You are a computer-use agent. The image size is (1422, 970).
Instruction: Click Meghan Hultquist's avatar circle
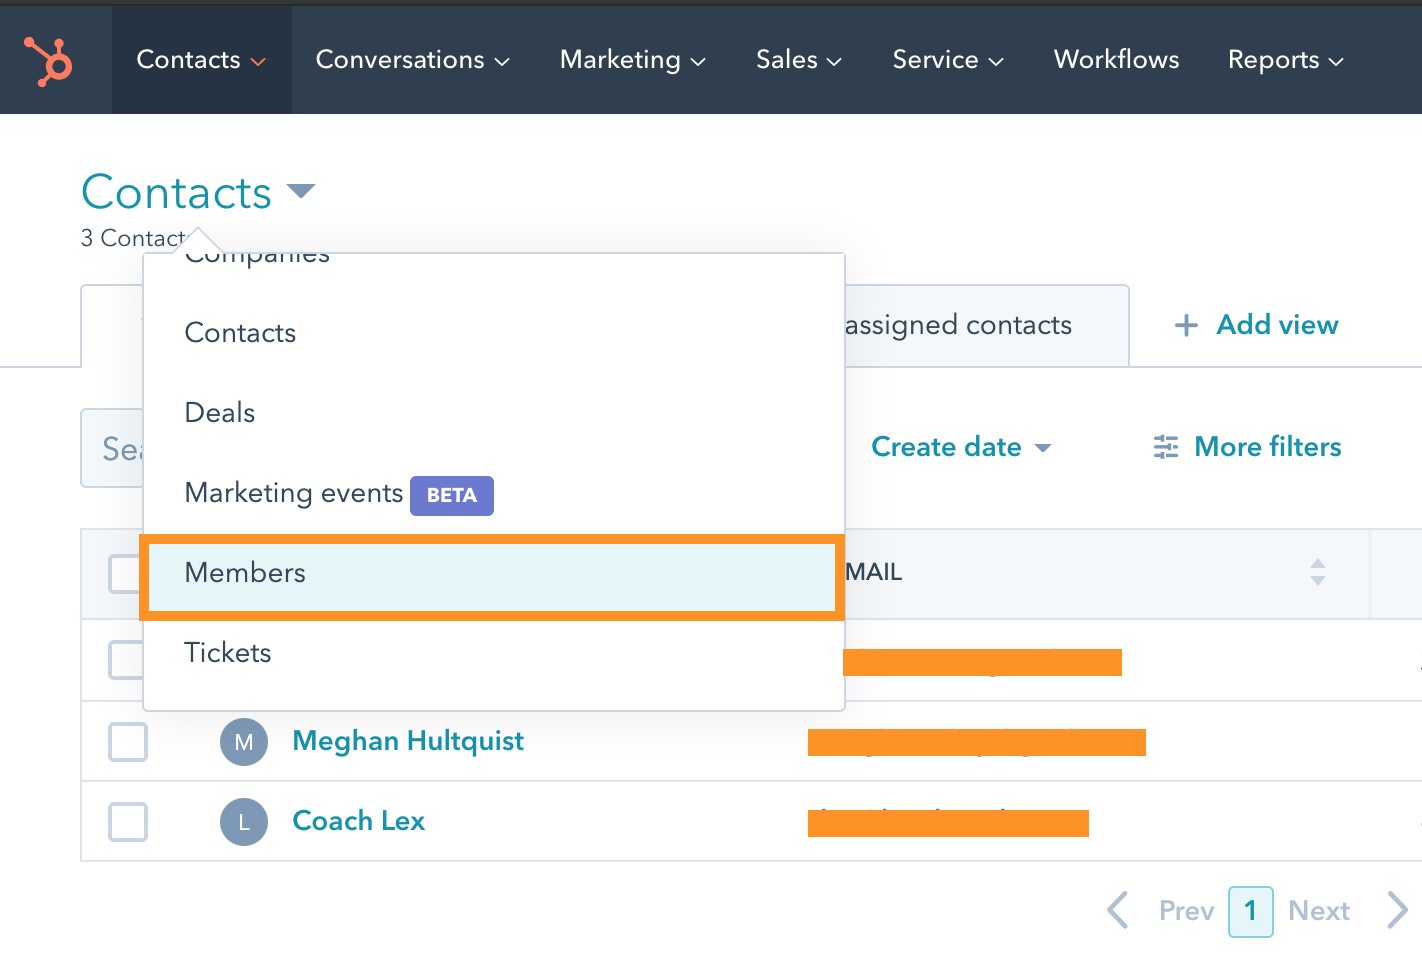coord(244,742)
